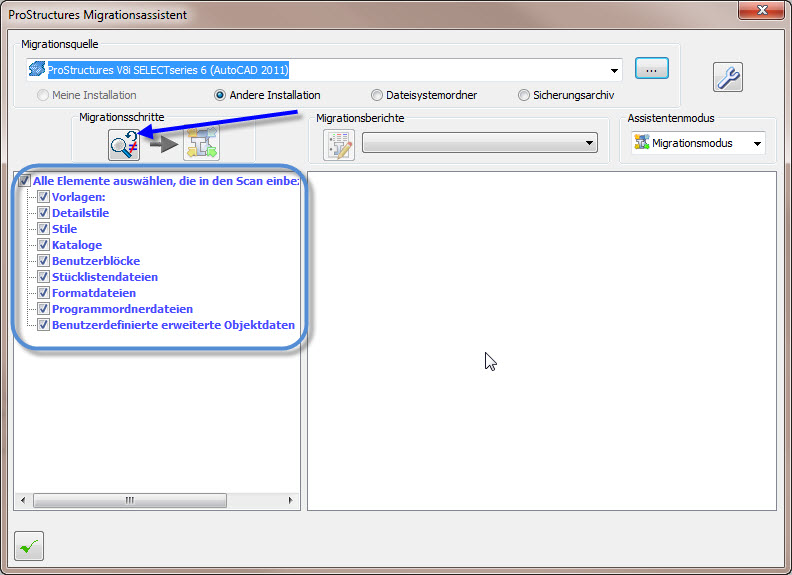Screen dimensions: 792x575
Task: Select the Benutzerblöcke tree label
Action: [96, 261]
